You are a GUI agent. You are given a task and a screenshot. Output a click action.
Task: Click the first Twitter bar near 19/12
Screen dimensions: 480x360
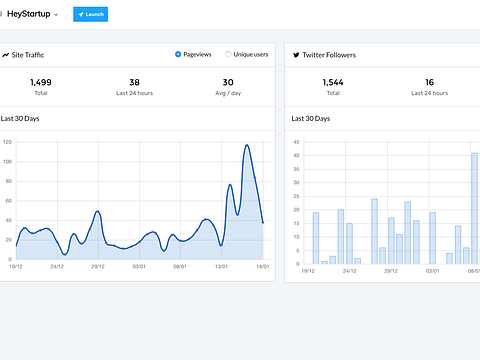pyautogui.click(x=316, y=238)
